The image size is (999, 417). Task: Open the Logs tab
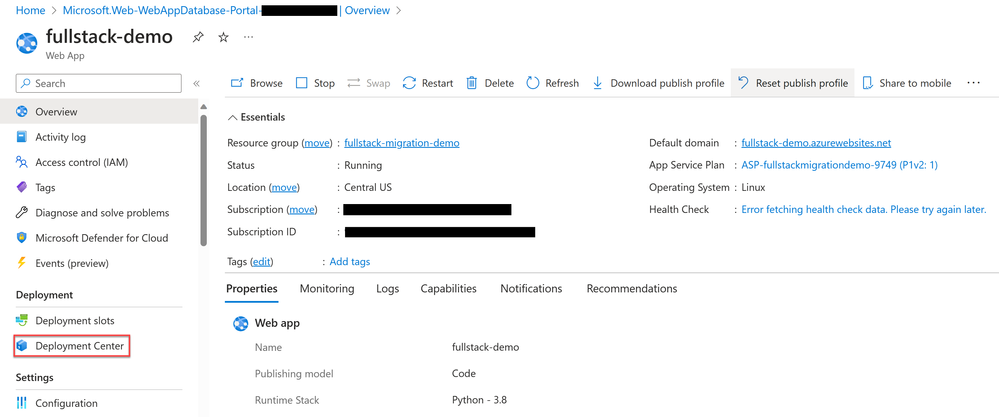coord(387,288)
